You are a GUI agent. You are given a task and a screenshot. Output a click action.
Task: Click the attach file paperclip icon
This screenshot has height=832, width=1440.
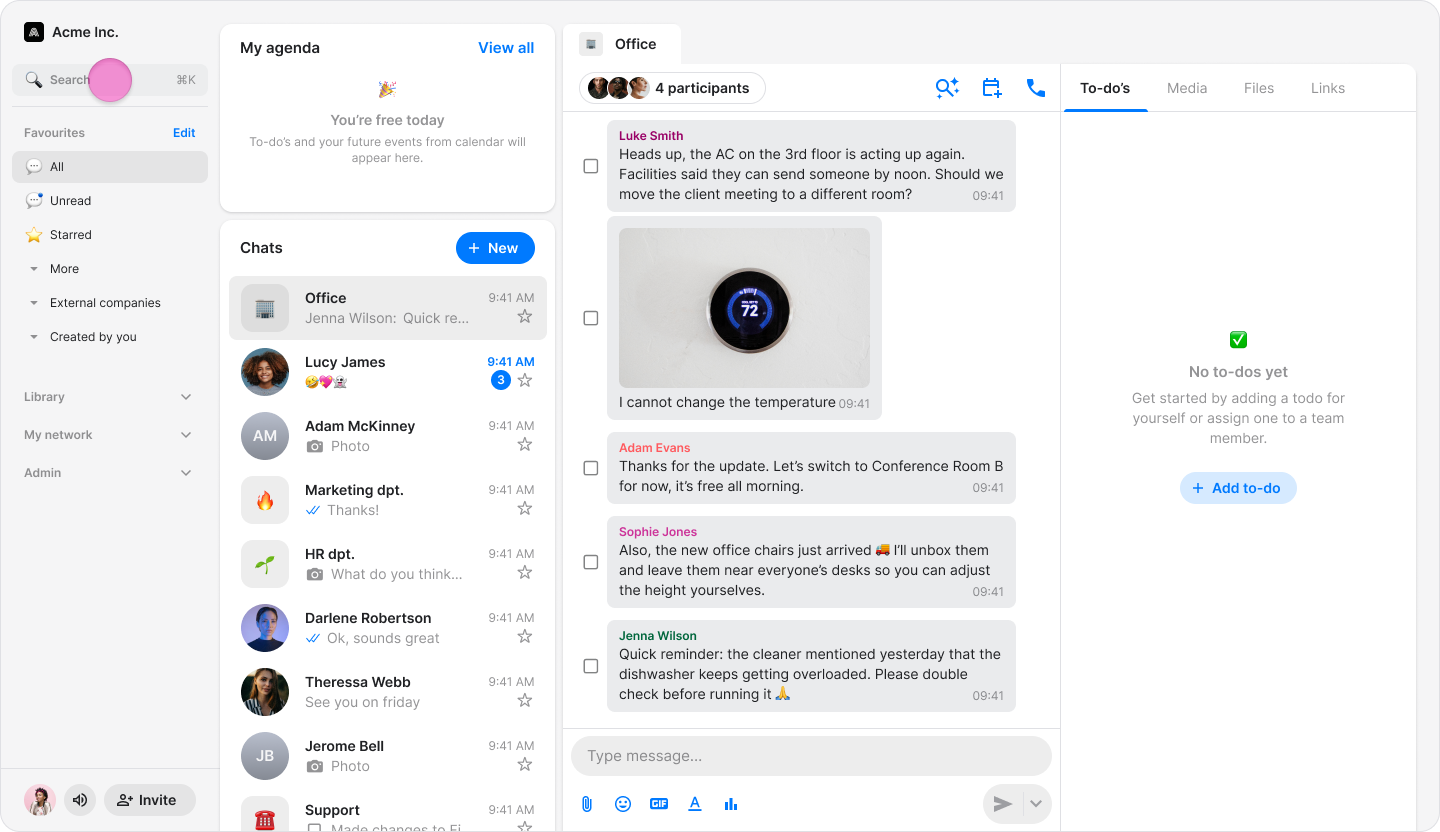[587, 804]
